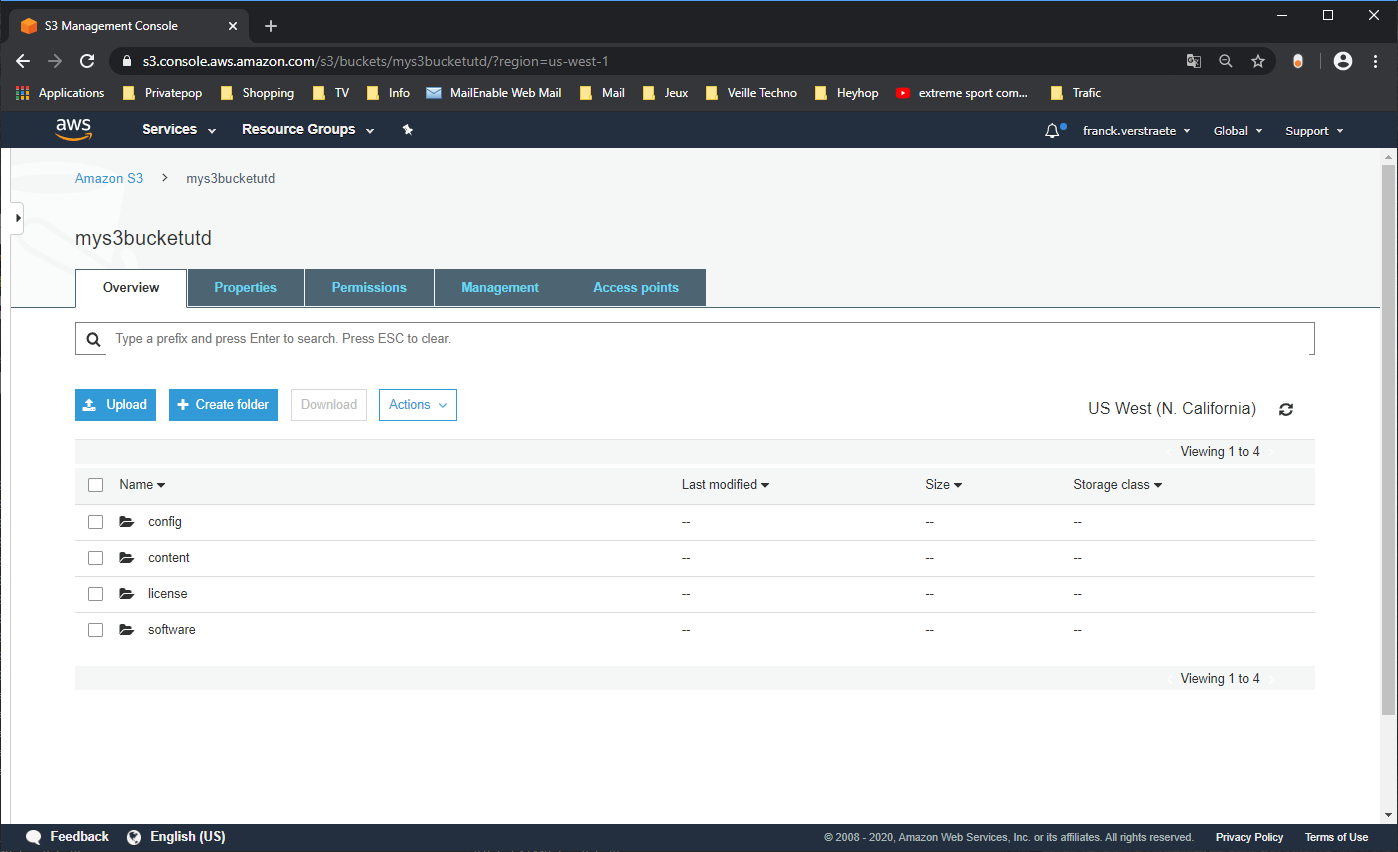1398x852 pixels.
Task: Check the content folder checkbox
Action: [x=96, y=558]
